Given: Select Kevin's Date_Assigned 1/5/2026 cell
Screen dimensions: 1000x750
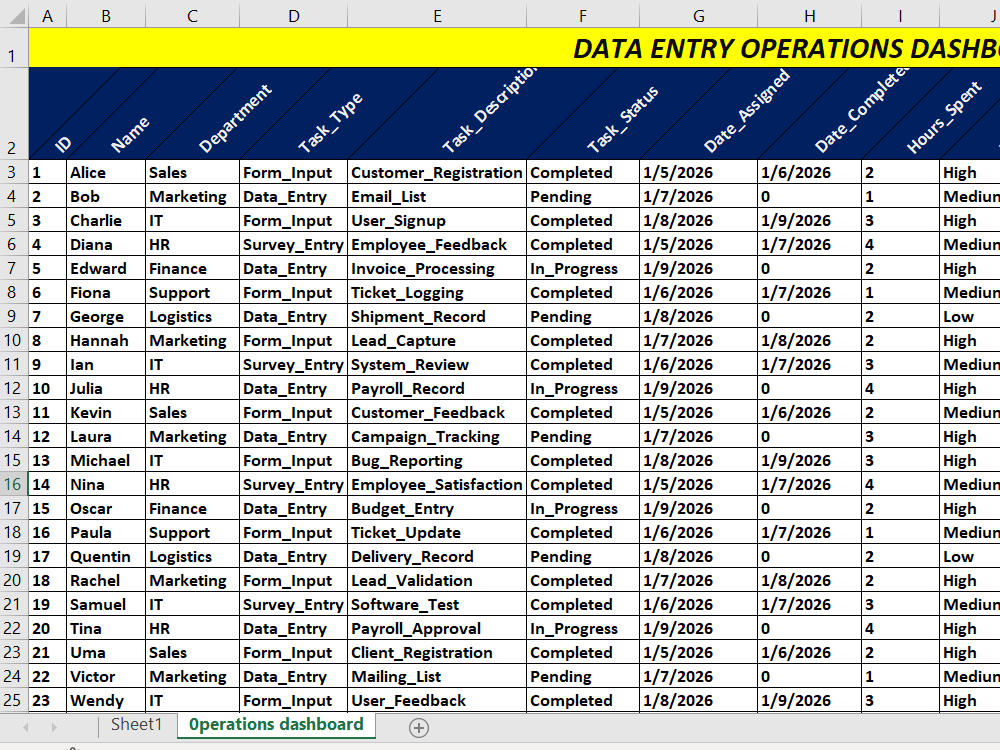Looking at the screenshot, I should (x=698, y=413).
